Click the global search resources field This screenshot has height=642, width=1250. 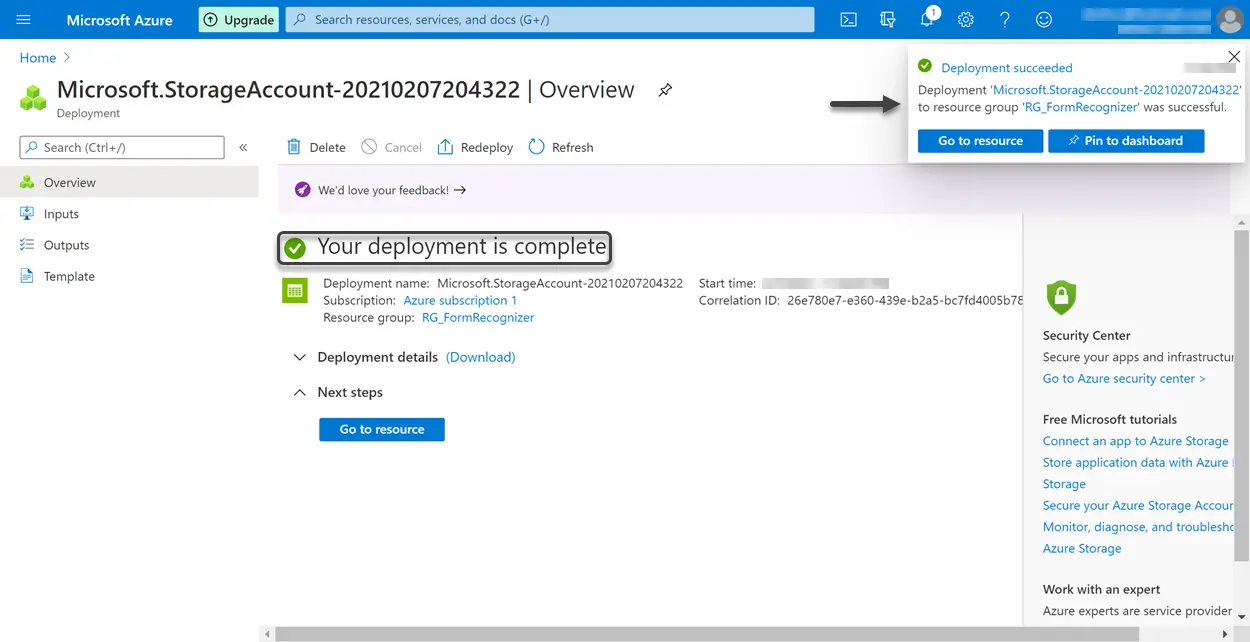click(550, 20)
